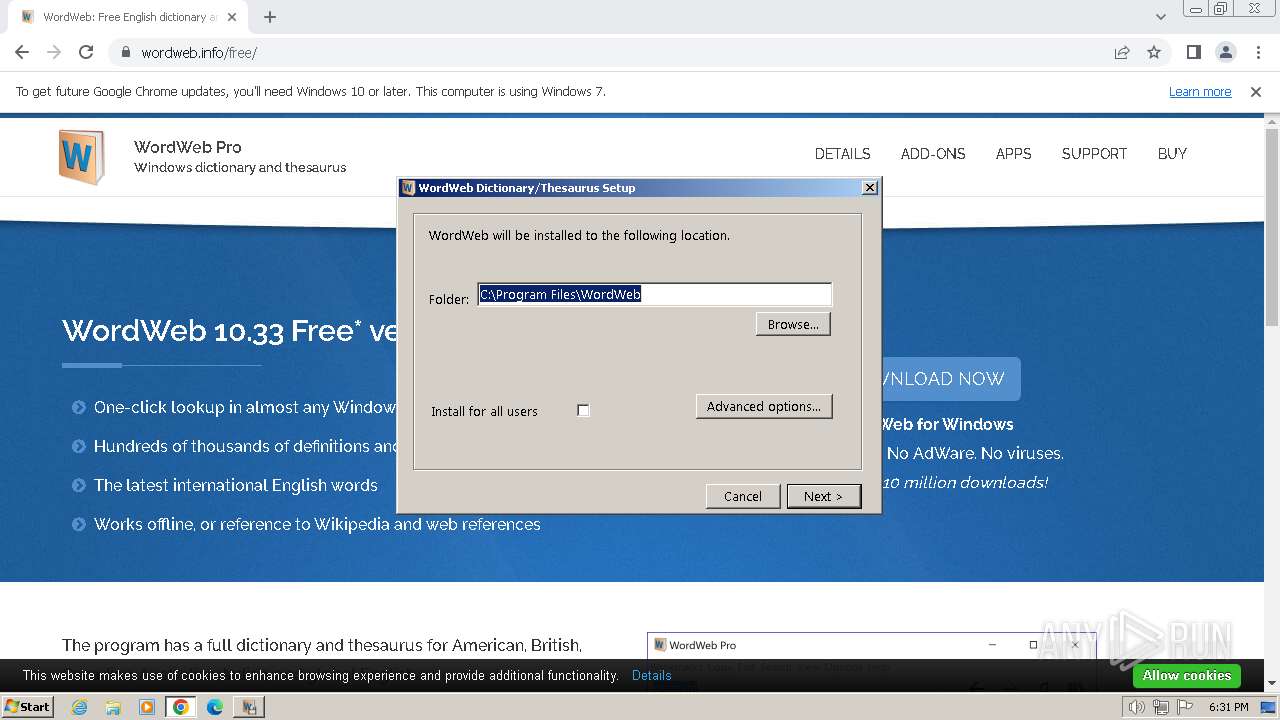The width and height of the screenshot is (1280, 720).
Task: Switch to Chrome in taskbar
Action: pos(181,707)
